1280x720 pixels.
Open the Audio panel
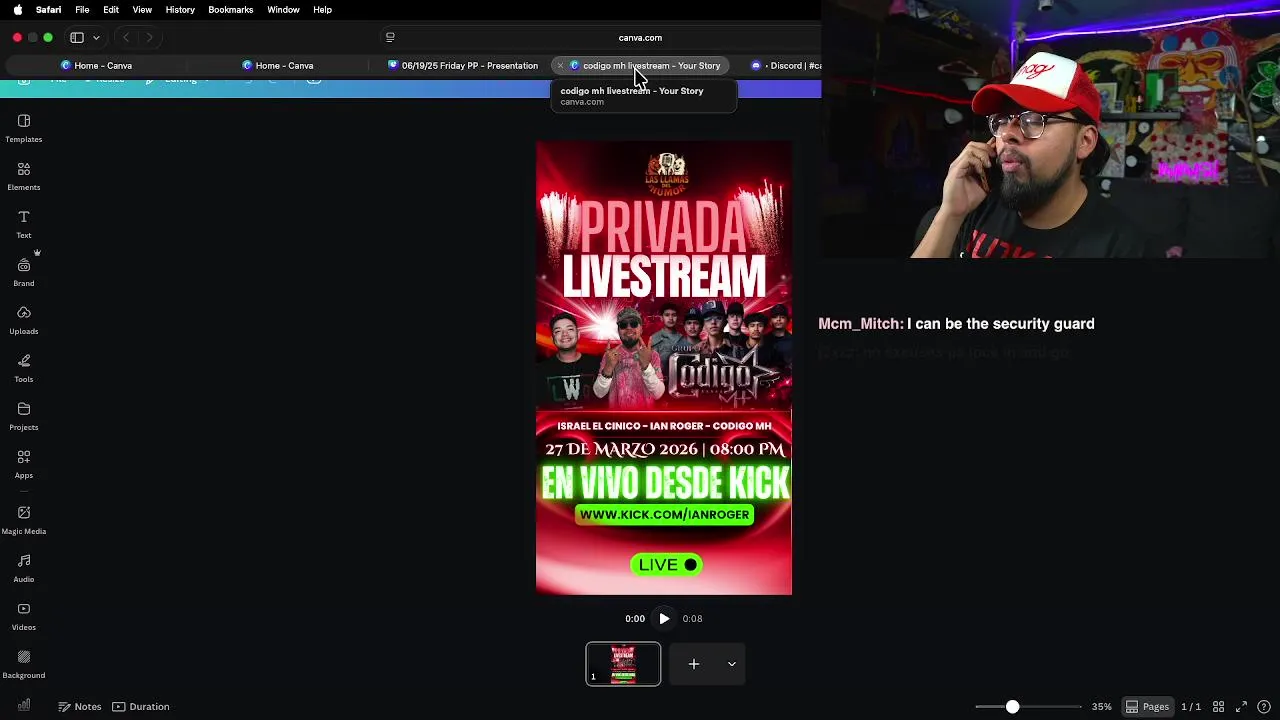pos(24,568)
